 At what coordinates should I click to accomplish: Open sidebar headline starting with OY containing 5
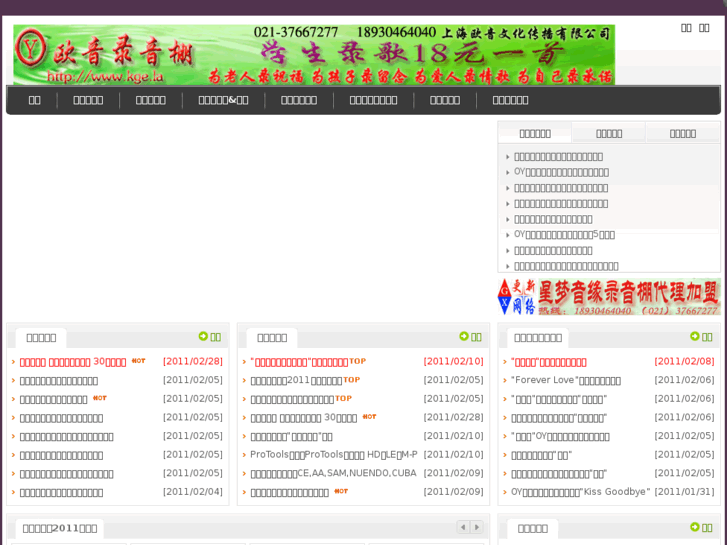click(x=564, y=235)
